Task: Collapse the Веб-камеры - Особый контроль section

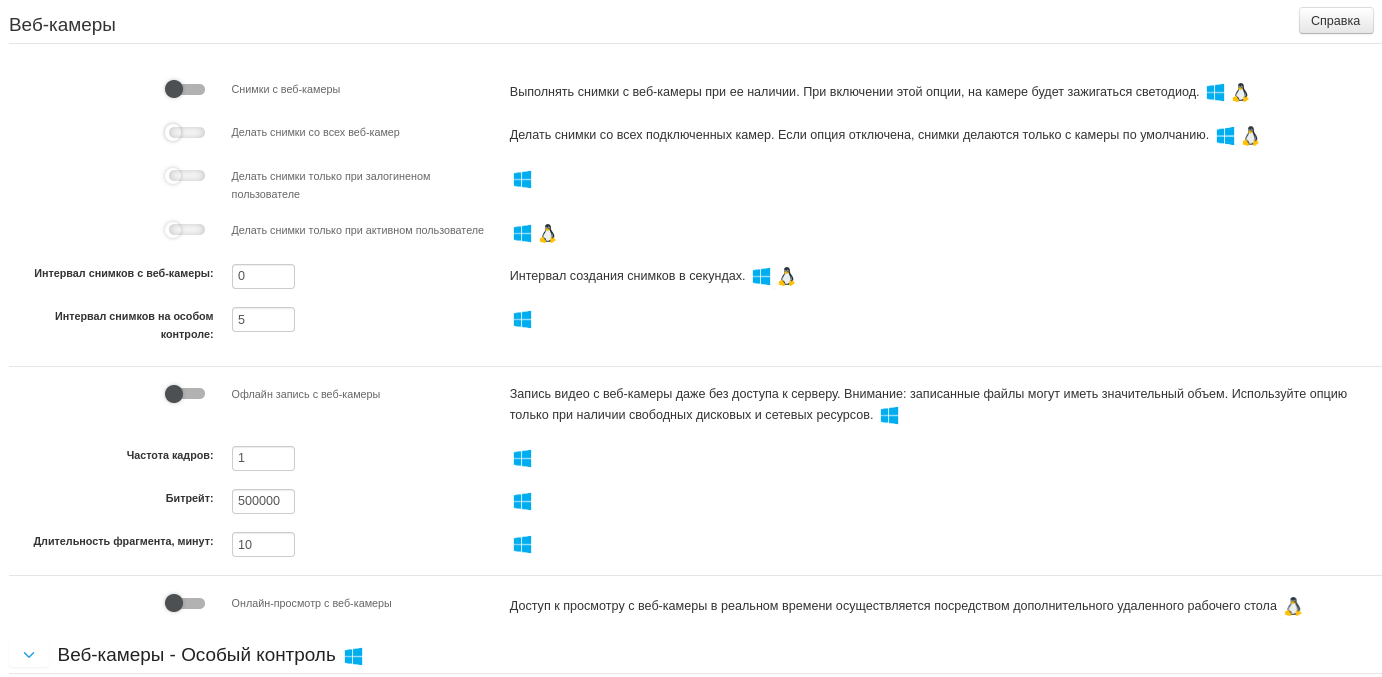Action: 29,654
